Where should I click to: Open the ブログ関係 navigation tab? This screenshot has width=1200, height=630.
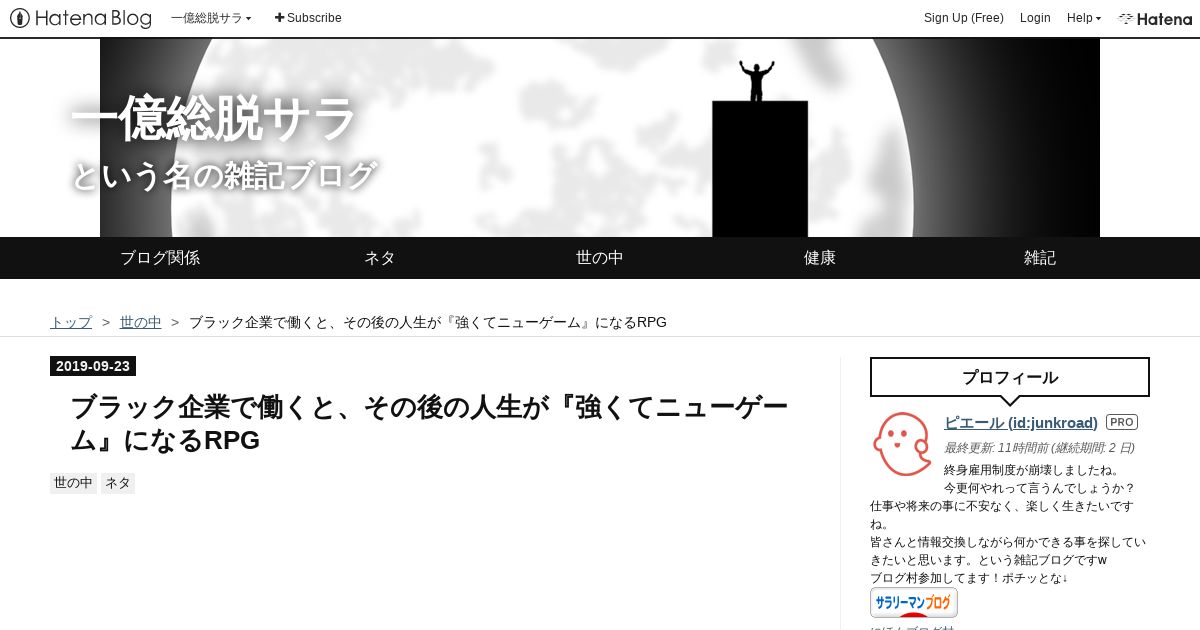(x=160, y=257)
